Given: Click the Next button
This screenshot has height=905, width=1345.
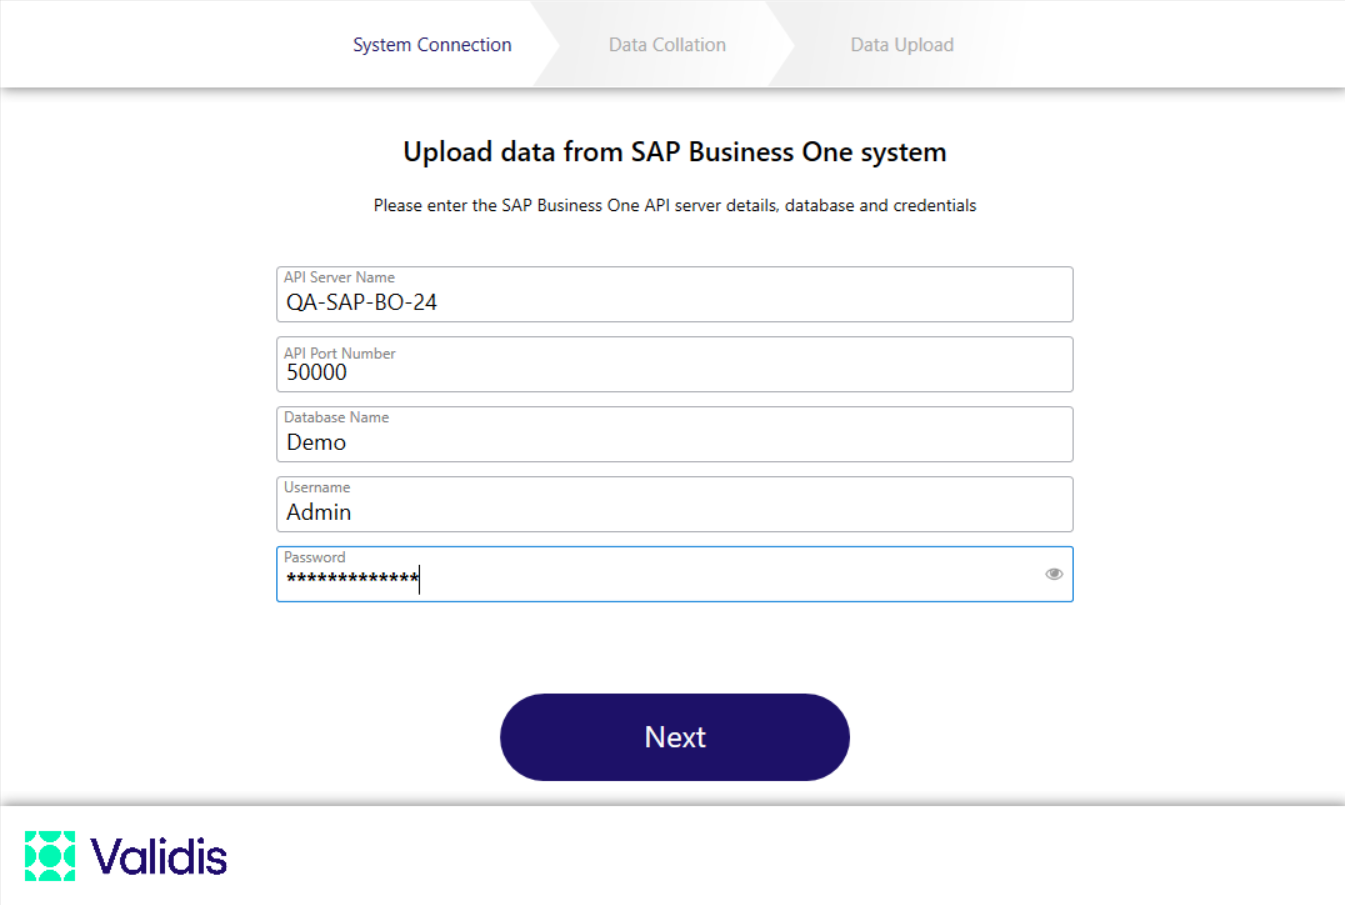Looking at the screenshot, I should (x=675, y=737).
